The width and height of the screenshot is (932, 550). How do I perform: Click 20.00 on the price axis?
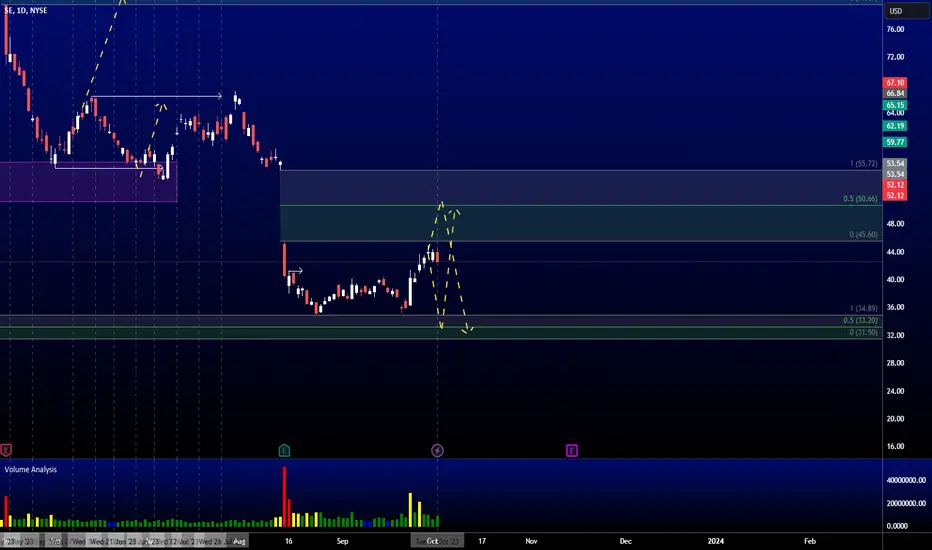(895, 419)
